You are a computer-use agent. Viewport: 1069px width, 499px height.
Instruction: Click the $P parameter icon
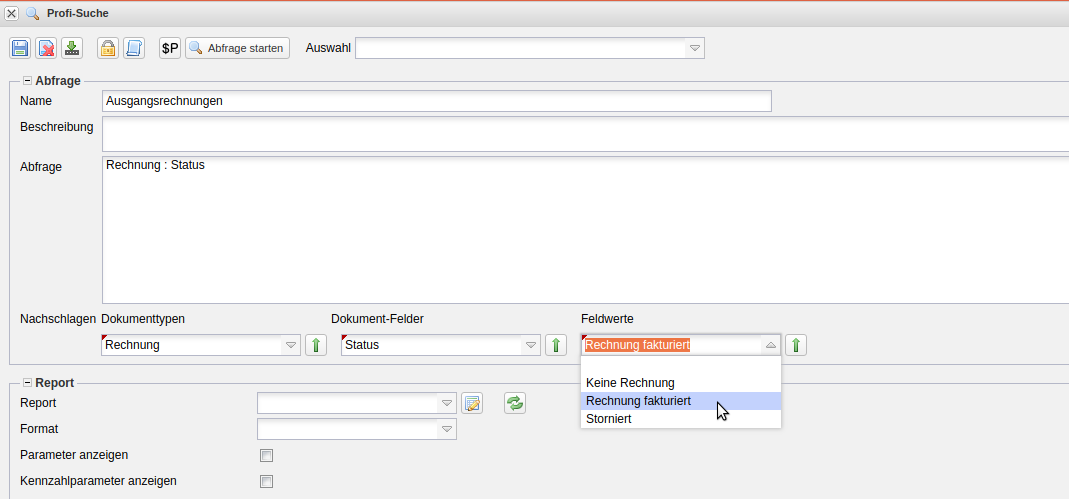point(170,48)
